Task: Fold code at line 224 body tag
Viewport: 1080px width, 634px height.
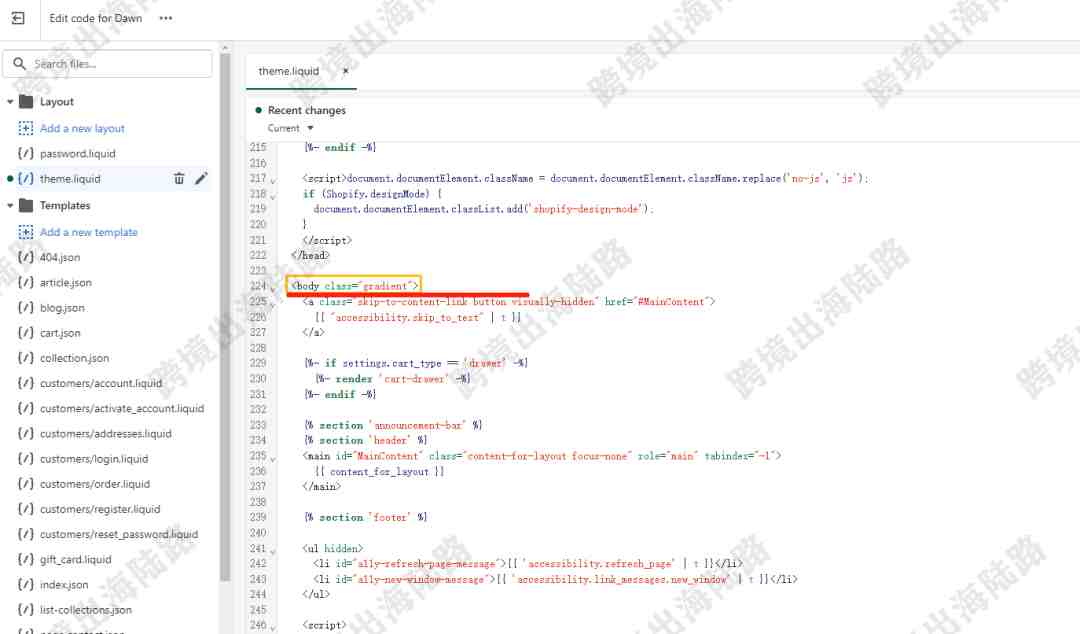Action: pos(273,288)
